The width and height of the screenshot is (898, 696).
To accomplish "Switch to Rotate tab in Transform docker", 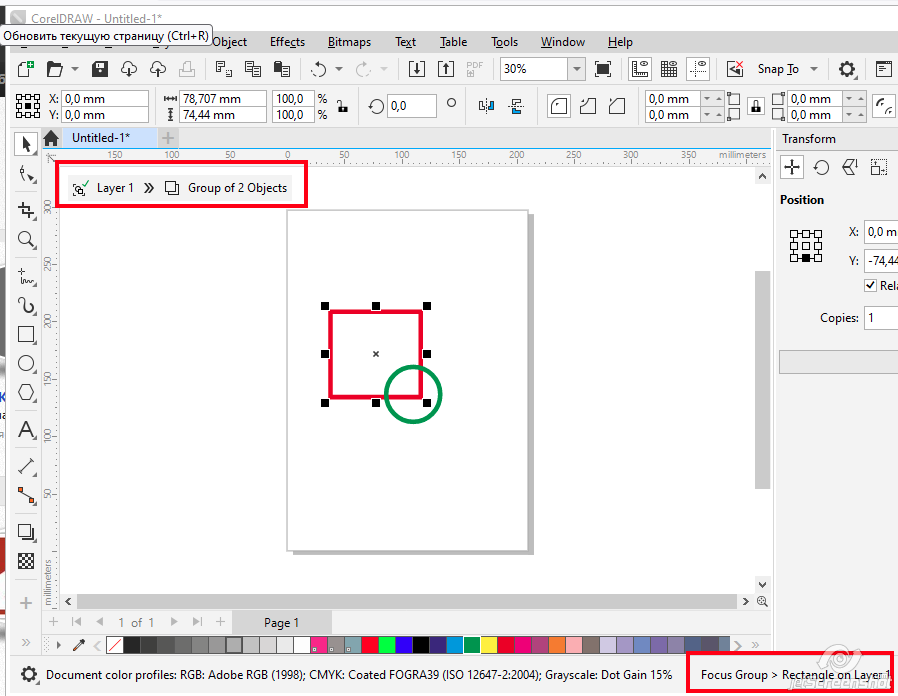I will (821, 168).
